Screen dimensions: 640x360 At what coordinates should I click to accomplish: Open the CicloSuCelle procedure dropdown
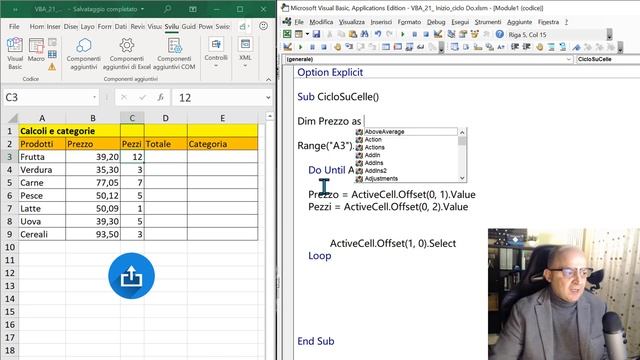608,59
